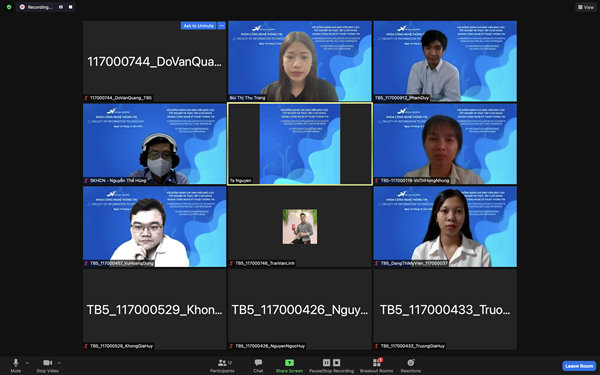Stop recording from top Recording indicator

point(70,7)
